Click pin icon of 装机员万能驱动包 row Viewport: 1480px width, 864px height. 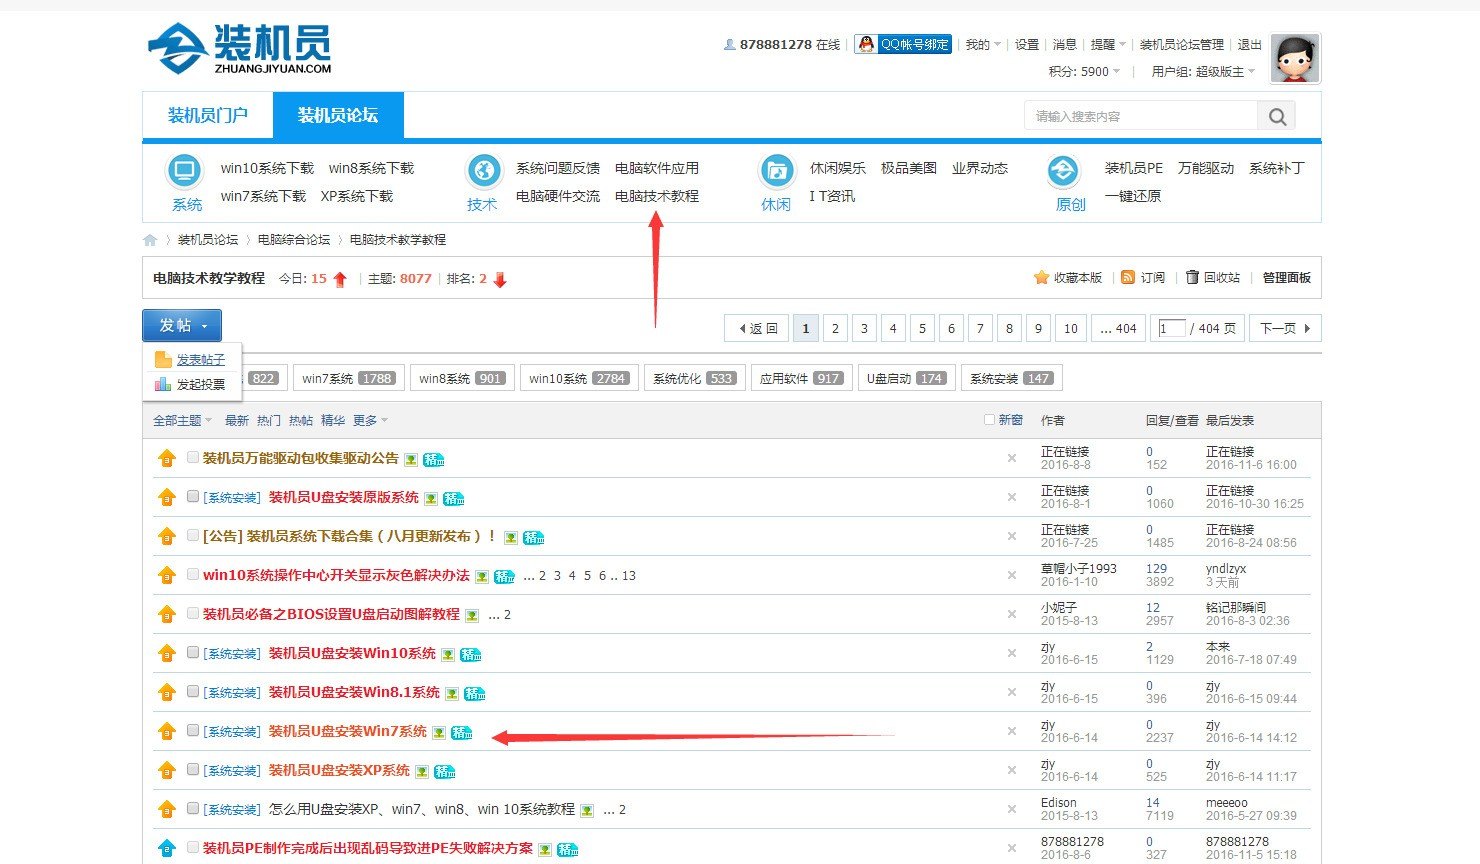point(167,459)
